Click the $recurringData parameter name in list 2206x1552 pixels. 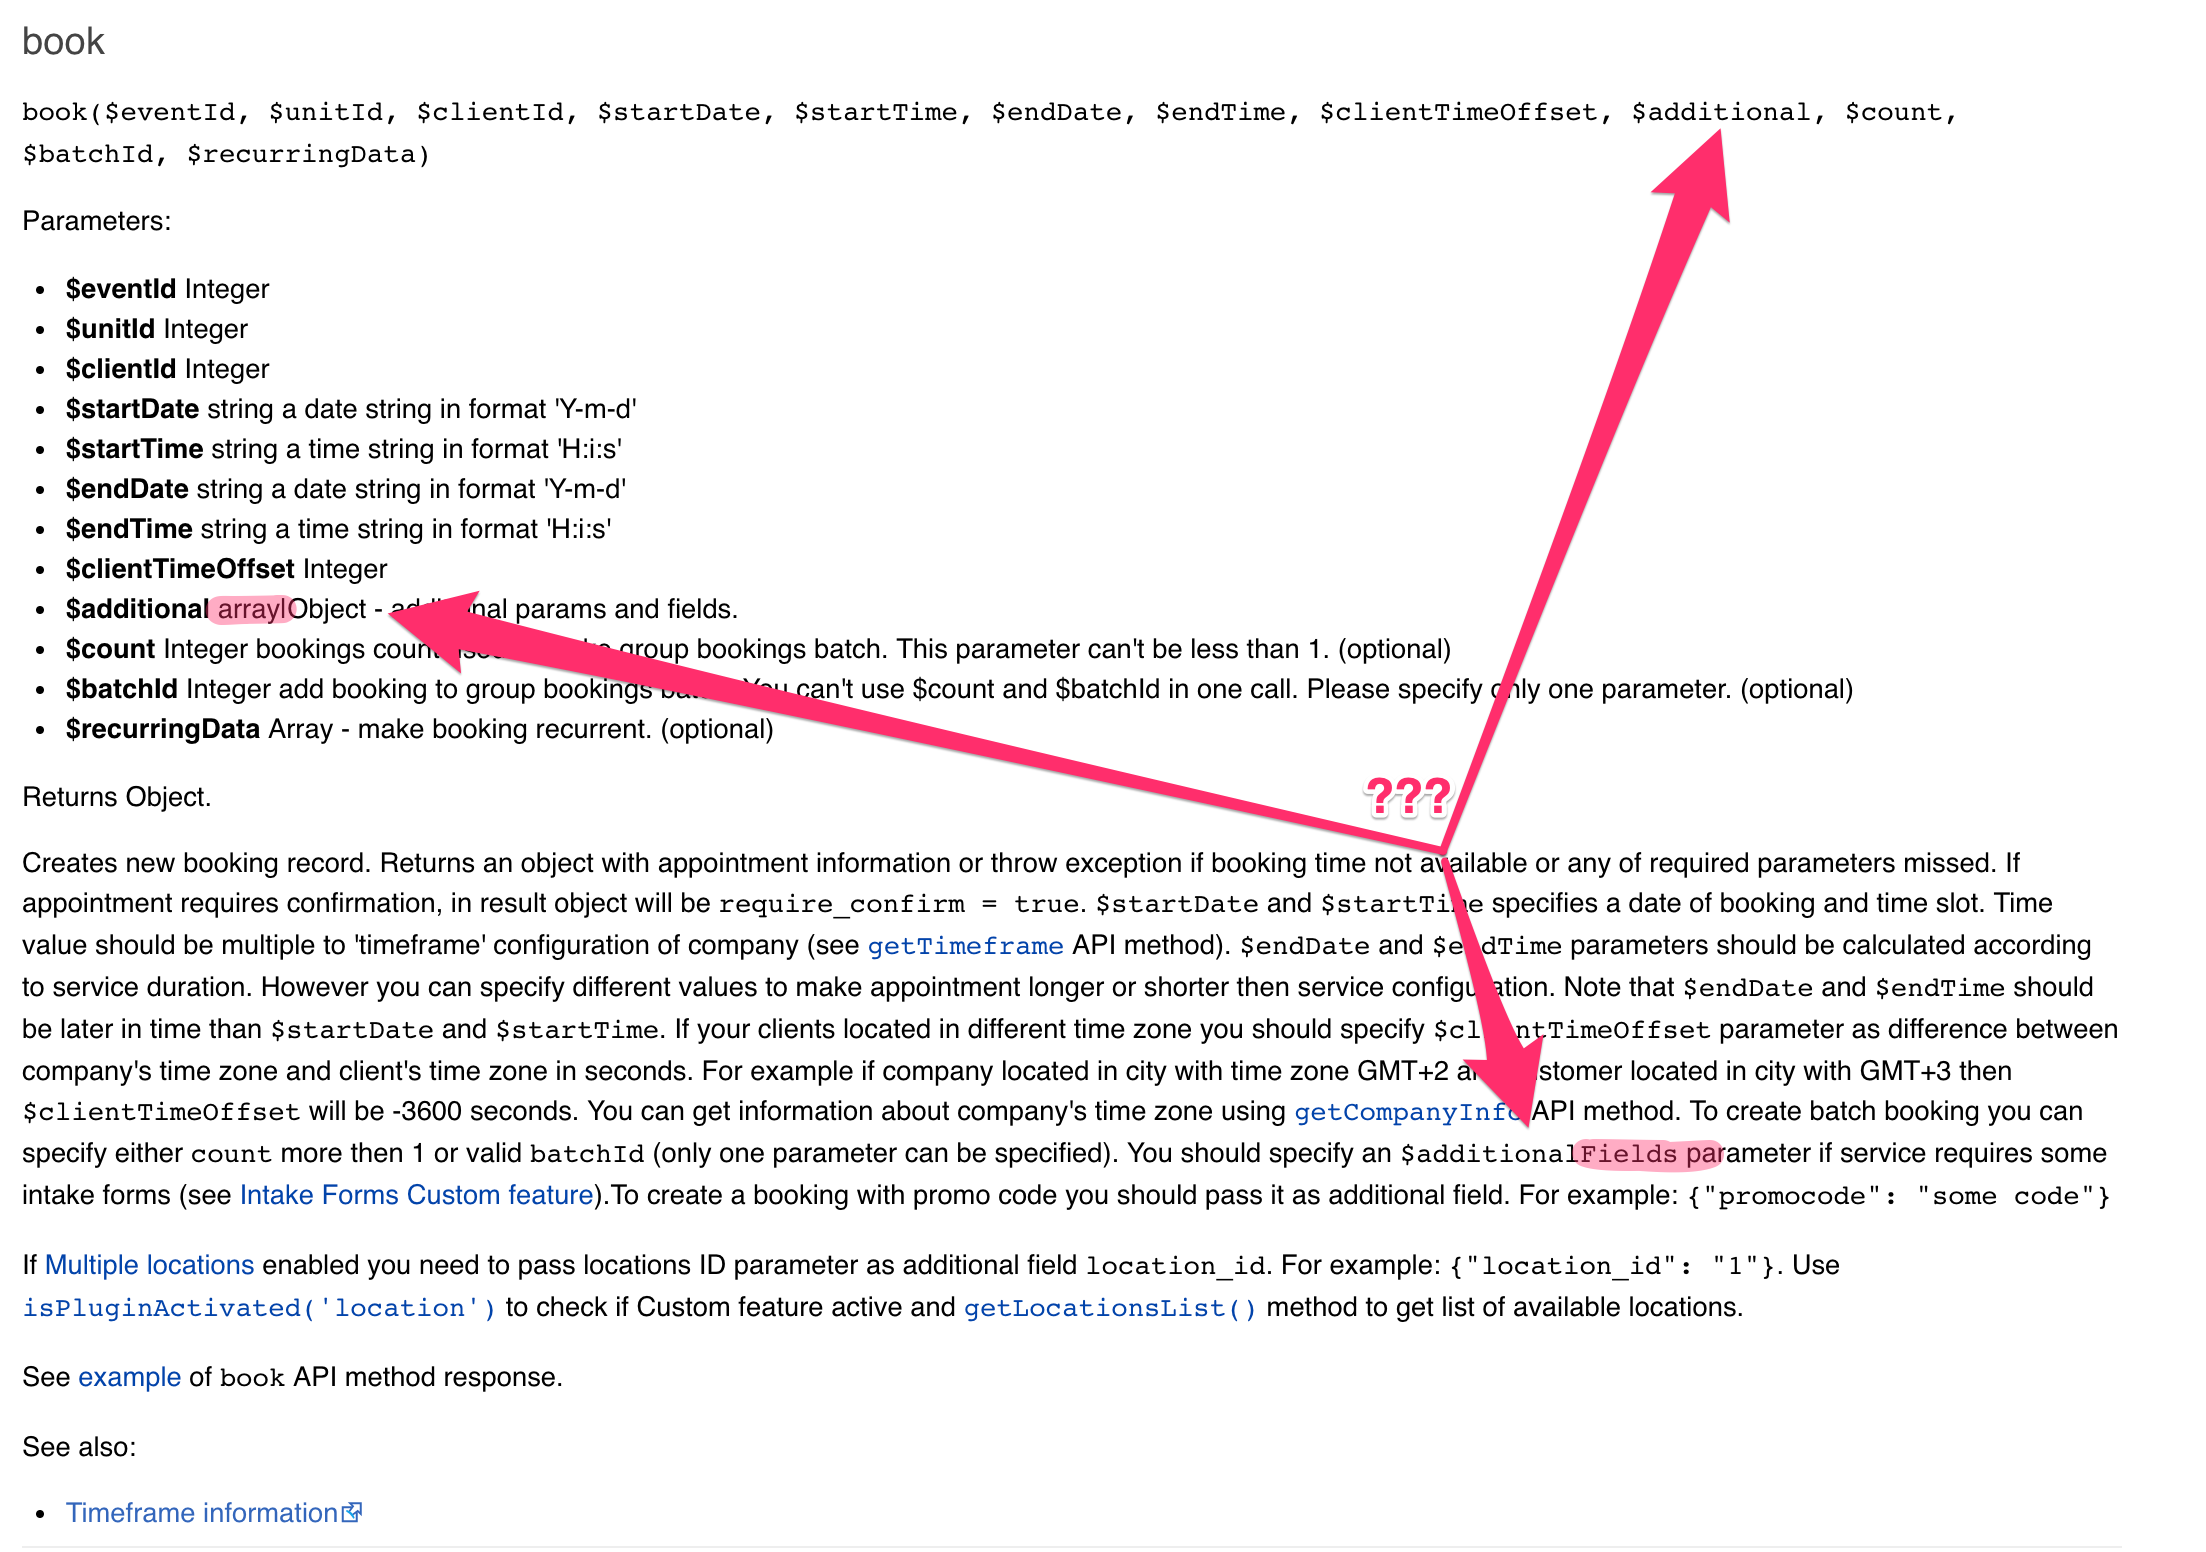point(162,729)
